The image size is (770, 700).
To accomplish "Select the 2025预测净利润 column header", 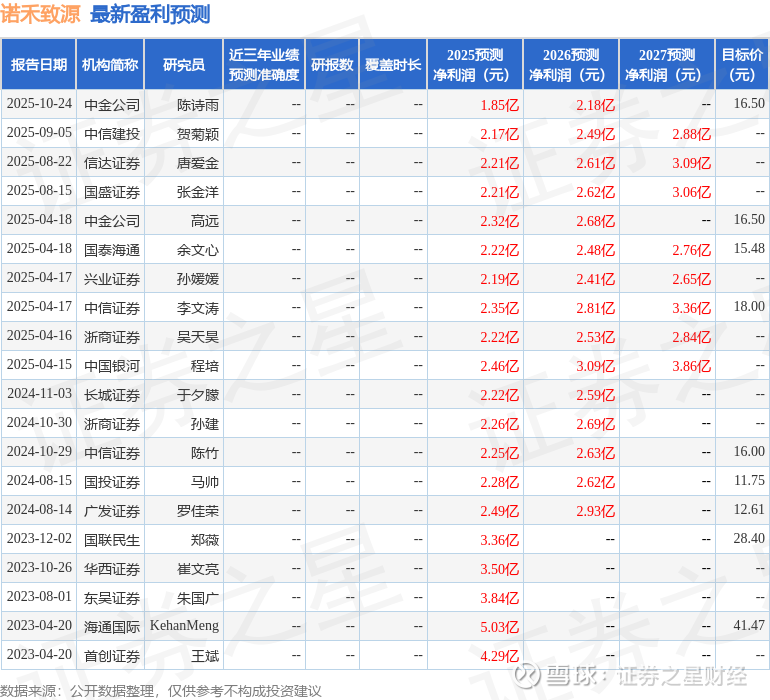I will click(x=475, y=64).
